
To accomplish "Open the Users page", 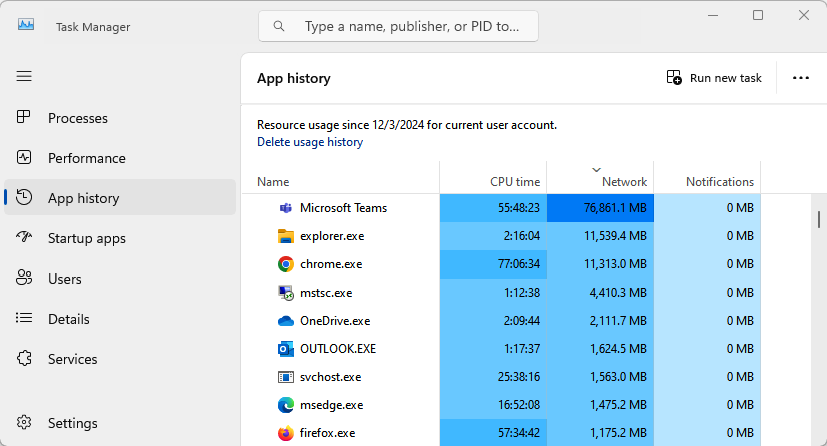I will click(x=120, y=278).
